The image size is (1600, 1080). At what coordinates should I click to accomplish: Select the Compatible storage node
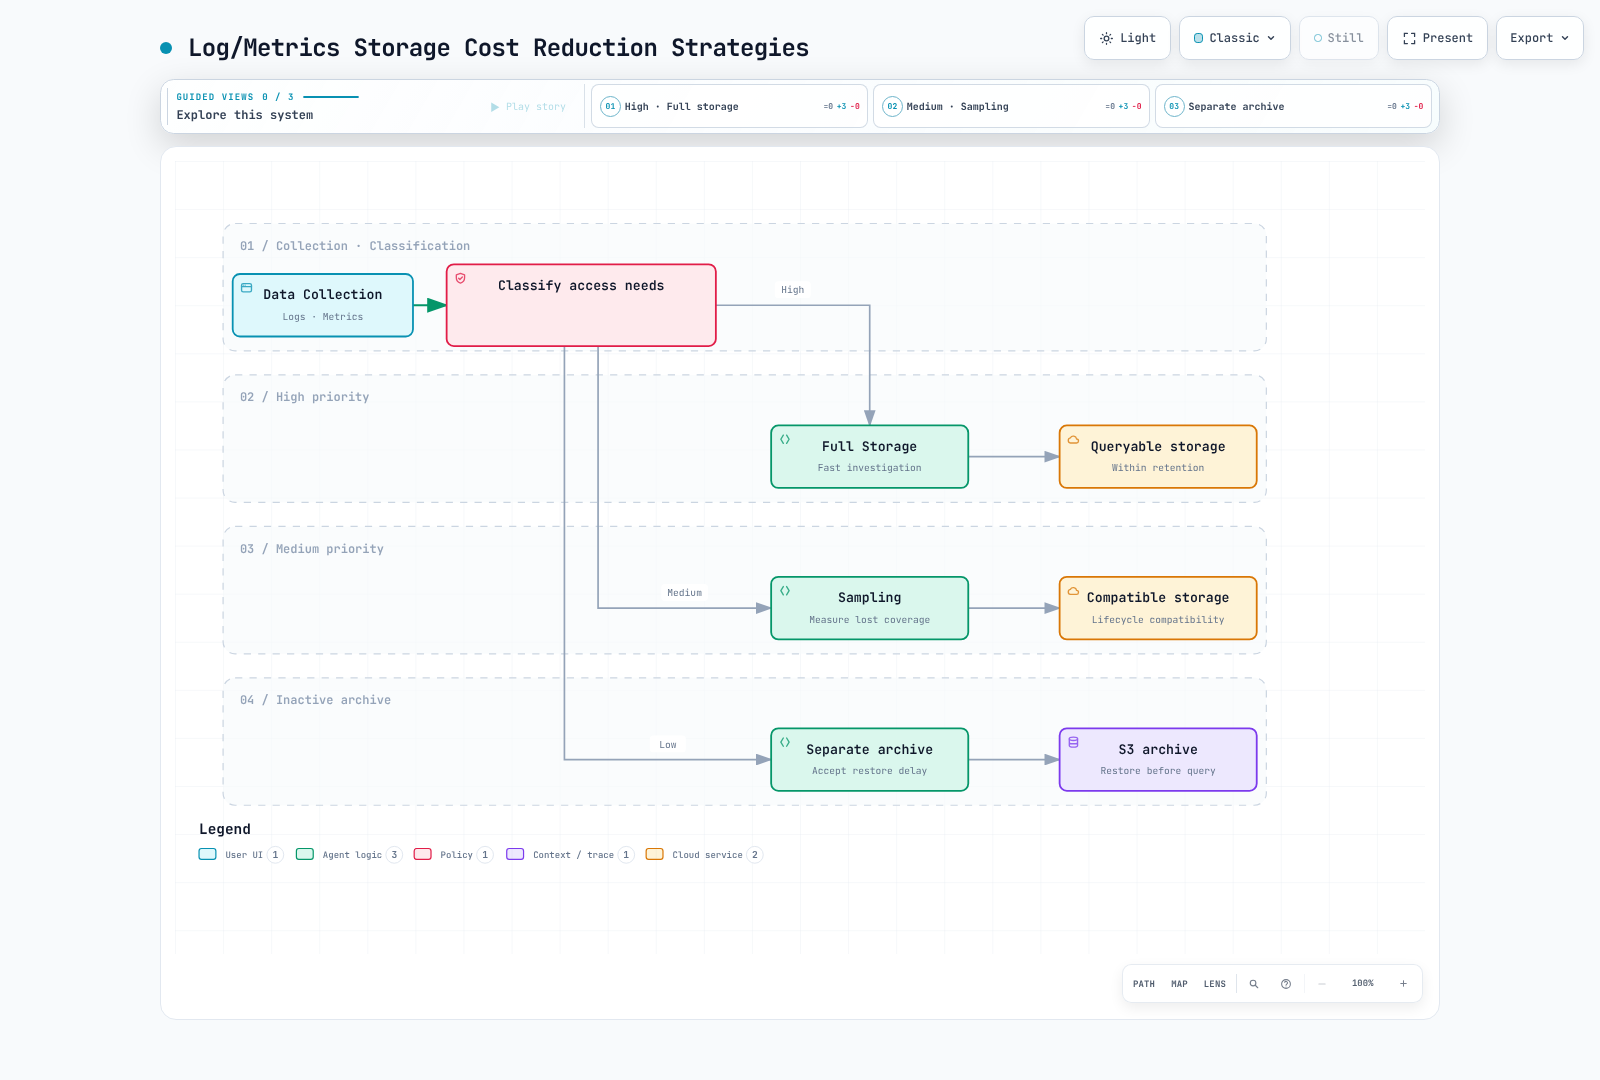(x=1158, y=608)
